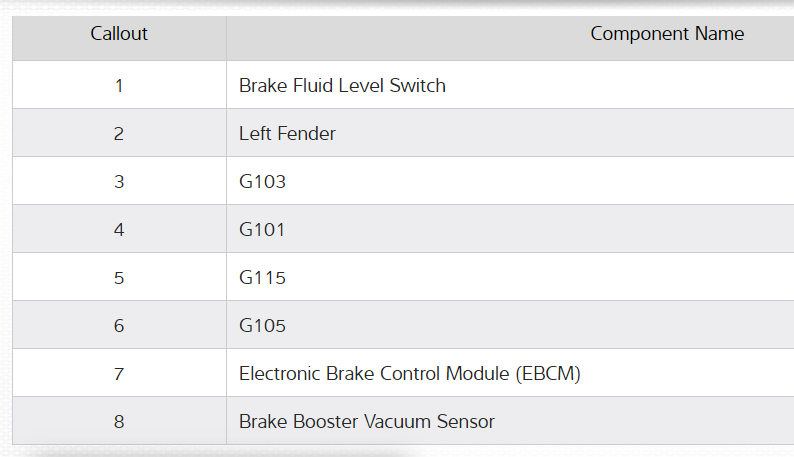Screen dimensions: 794x457
Task: Select callout number 8
Action: [x=119, y=422]
